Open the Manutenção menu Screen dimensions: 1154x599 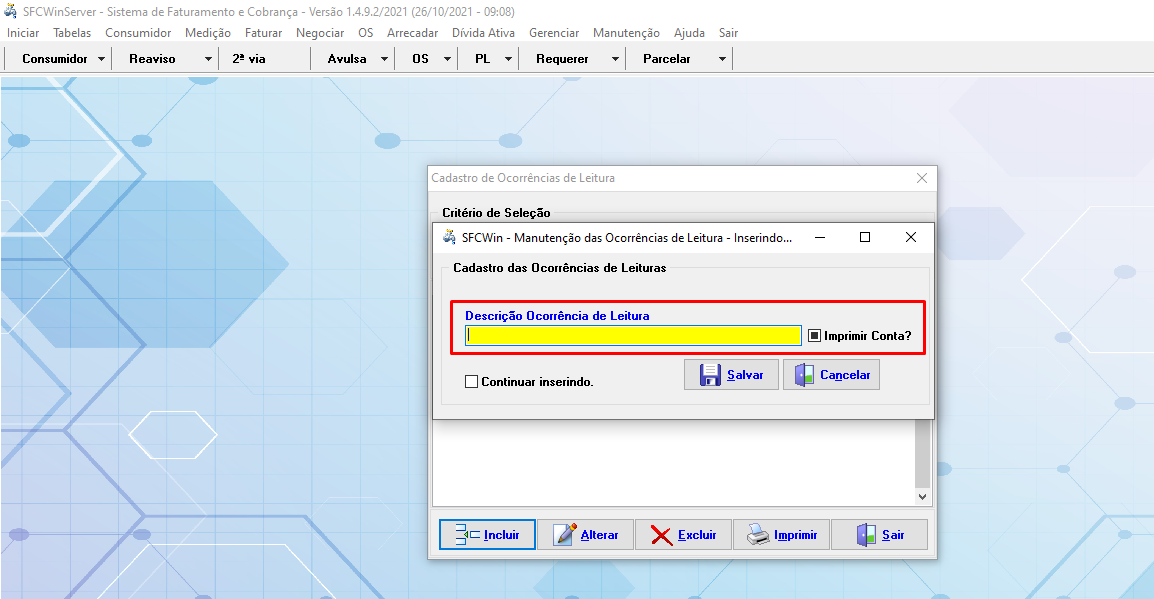click(x=625, y=32)
